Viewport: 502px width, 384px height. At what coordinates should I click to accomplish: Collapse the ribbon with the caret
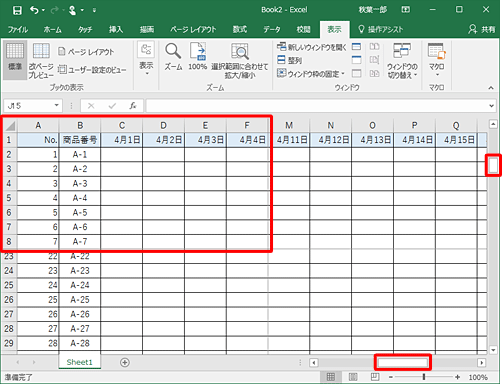click(x=491, y=88)
